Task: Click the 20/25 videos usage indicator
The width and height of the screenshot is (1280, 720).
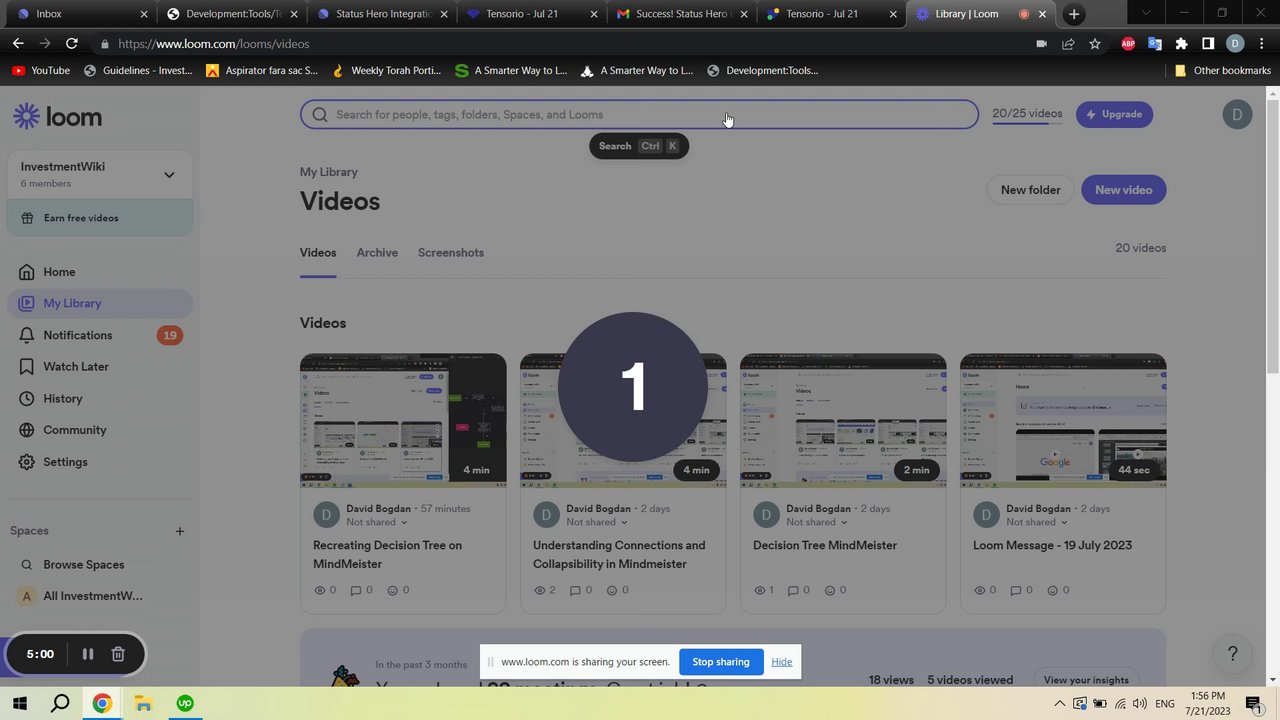Action: 1027,114
